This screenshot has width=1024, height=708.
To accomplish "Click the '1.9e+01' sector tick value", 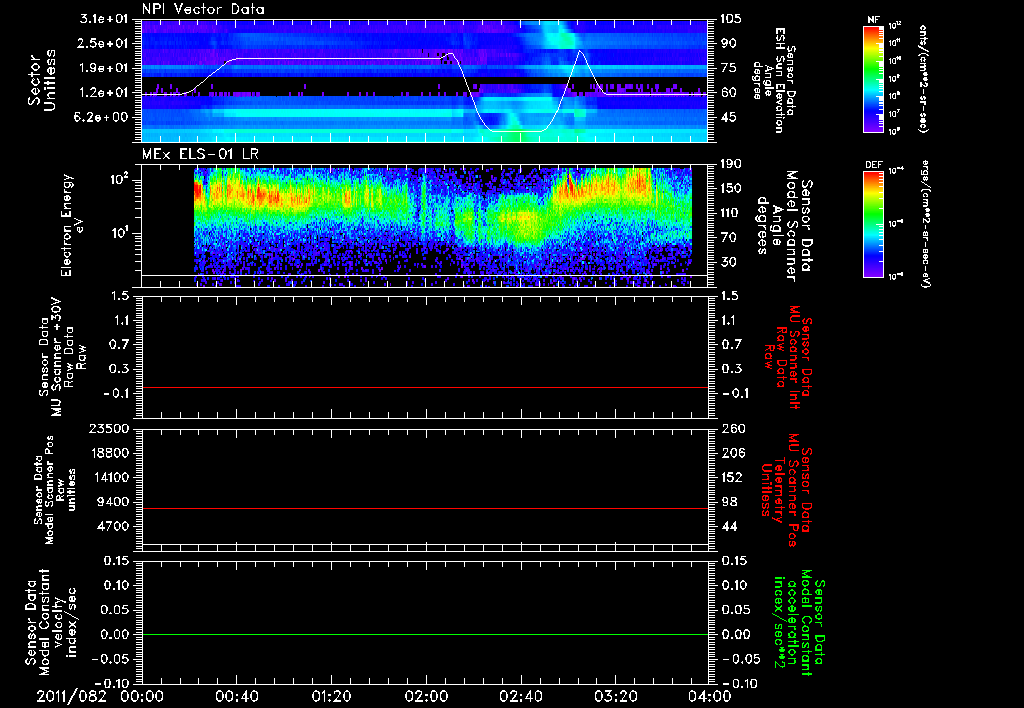I will [104, 68].
